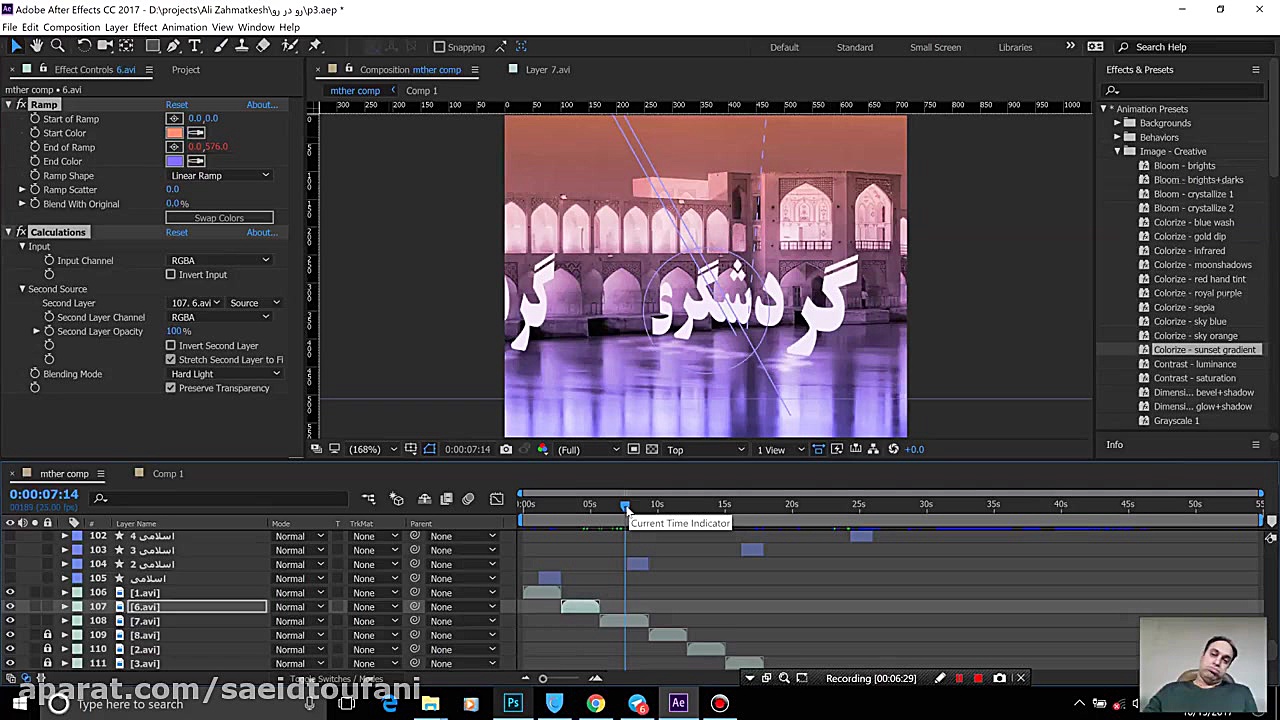Toggle frame blending for the composition
The width and height of the screenshot is (1280, 720).
(446, 499)
